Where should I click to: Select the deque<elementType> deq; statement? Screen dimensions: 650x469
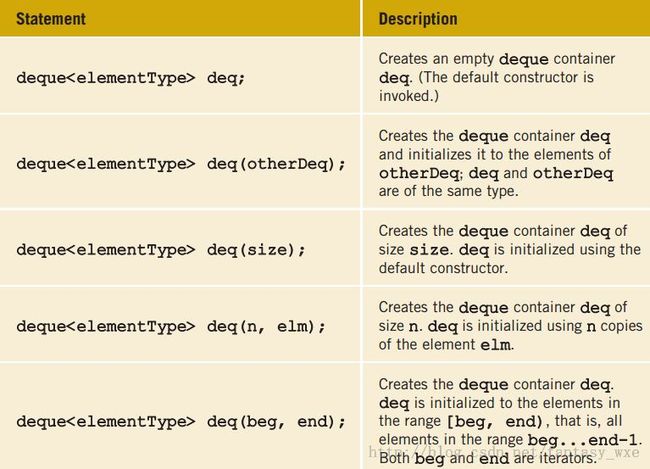click(x=131, y=78)
